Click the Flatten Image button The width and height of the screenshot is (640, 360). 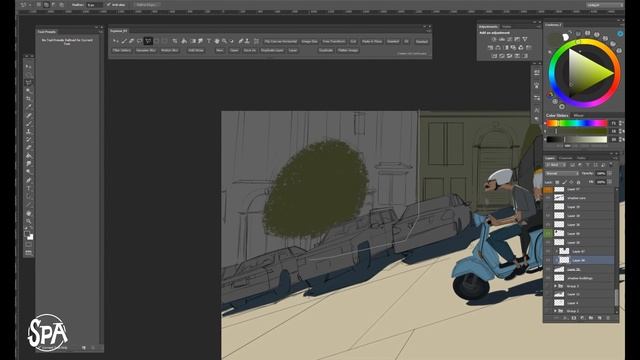348,50
